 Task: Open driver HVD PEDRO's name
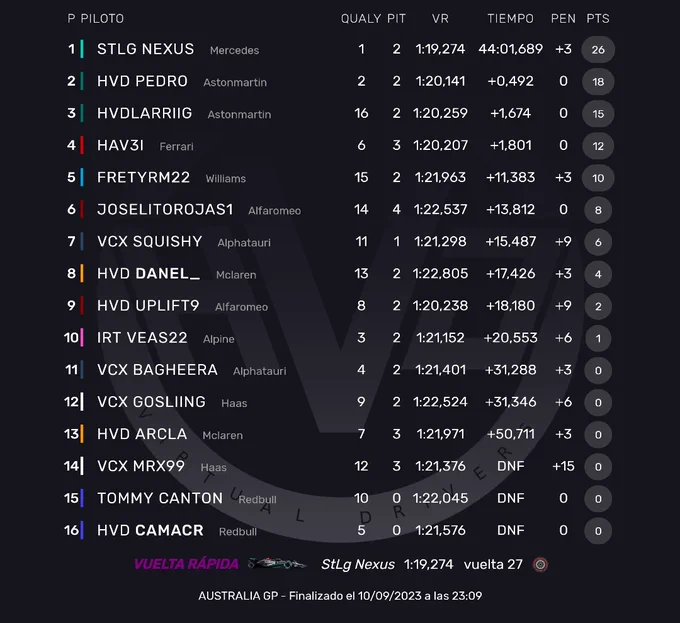click(x=142, y=81)
